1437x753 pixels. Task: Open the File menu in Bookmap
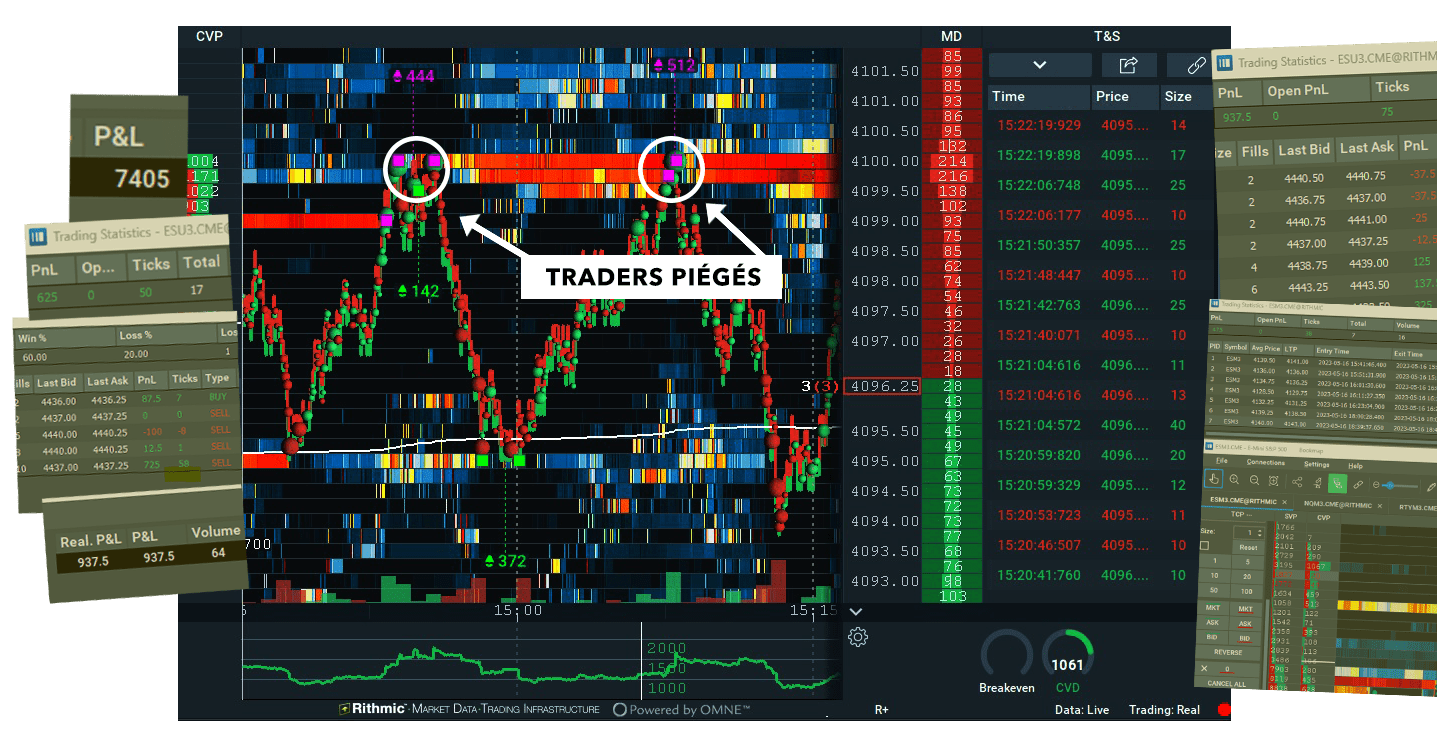coord(1222,461)
